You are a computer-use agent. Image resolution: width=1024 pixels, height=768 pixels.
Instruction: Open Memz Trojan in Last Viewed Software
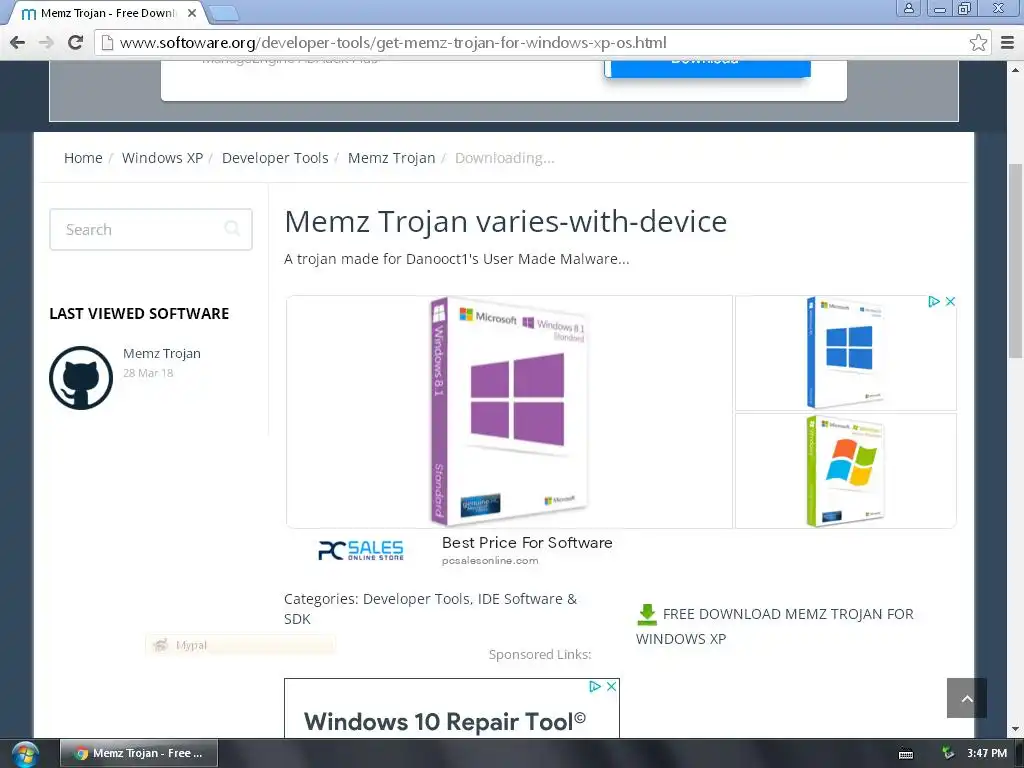[x=162, y=353]
